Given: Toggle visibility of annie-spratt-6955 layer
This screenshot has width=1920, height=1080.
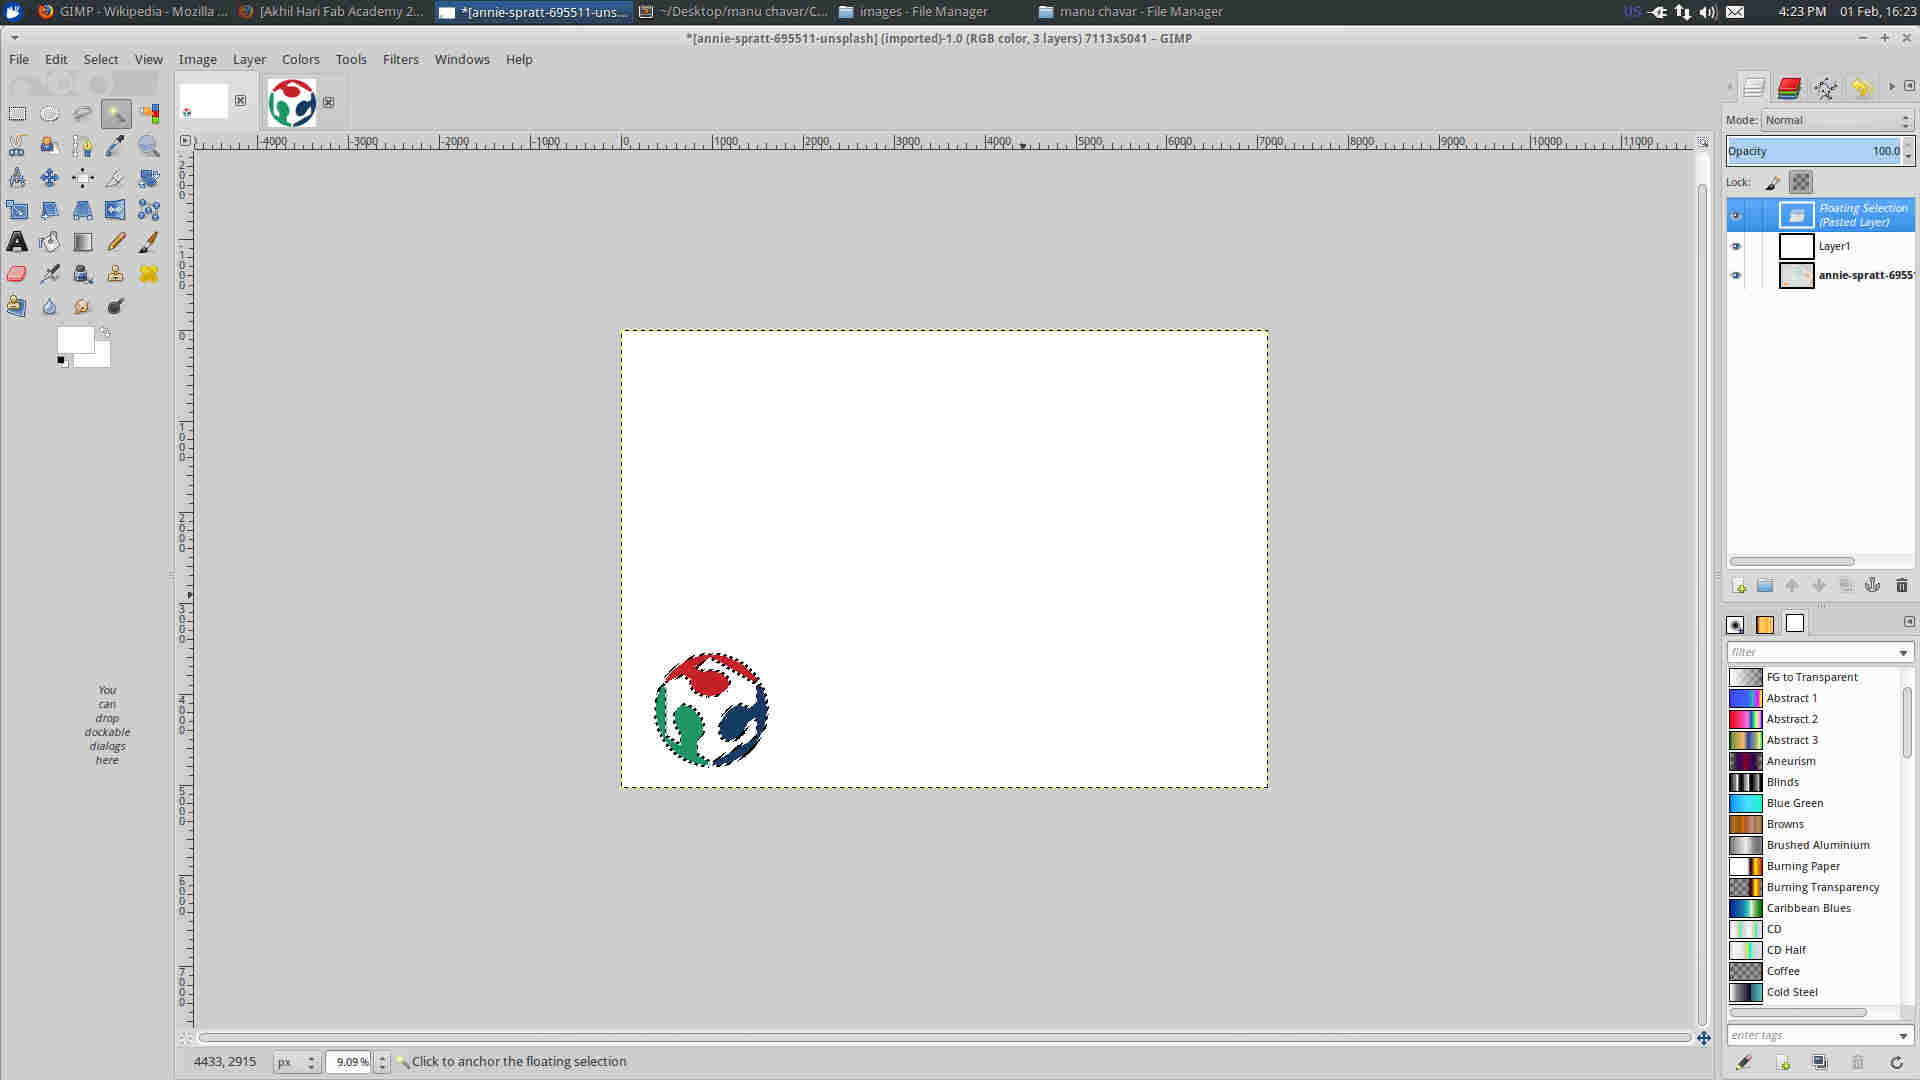Looking at the screenshot, I should 1735,274.
